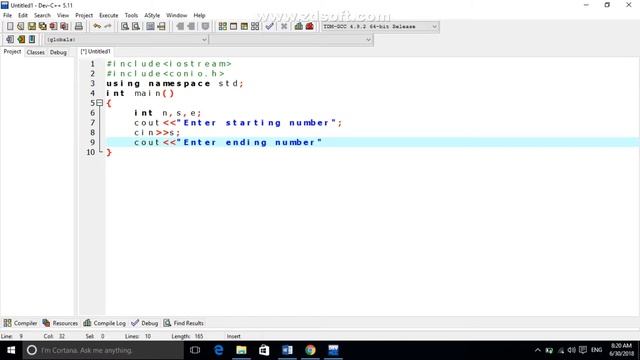Viewport: 640px width, 360px height.
Task: Click the 'int n,s,e;' declaration line
Action: click(167, 113)
